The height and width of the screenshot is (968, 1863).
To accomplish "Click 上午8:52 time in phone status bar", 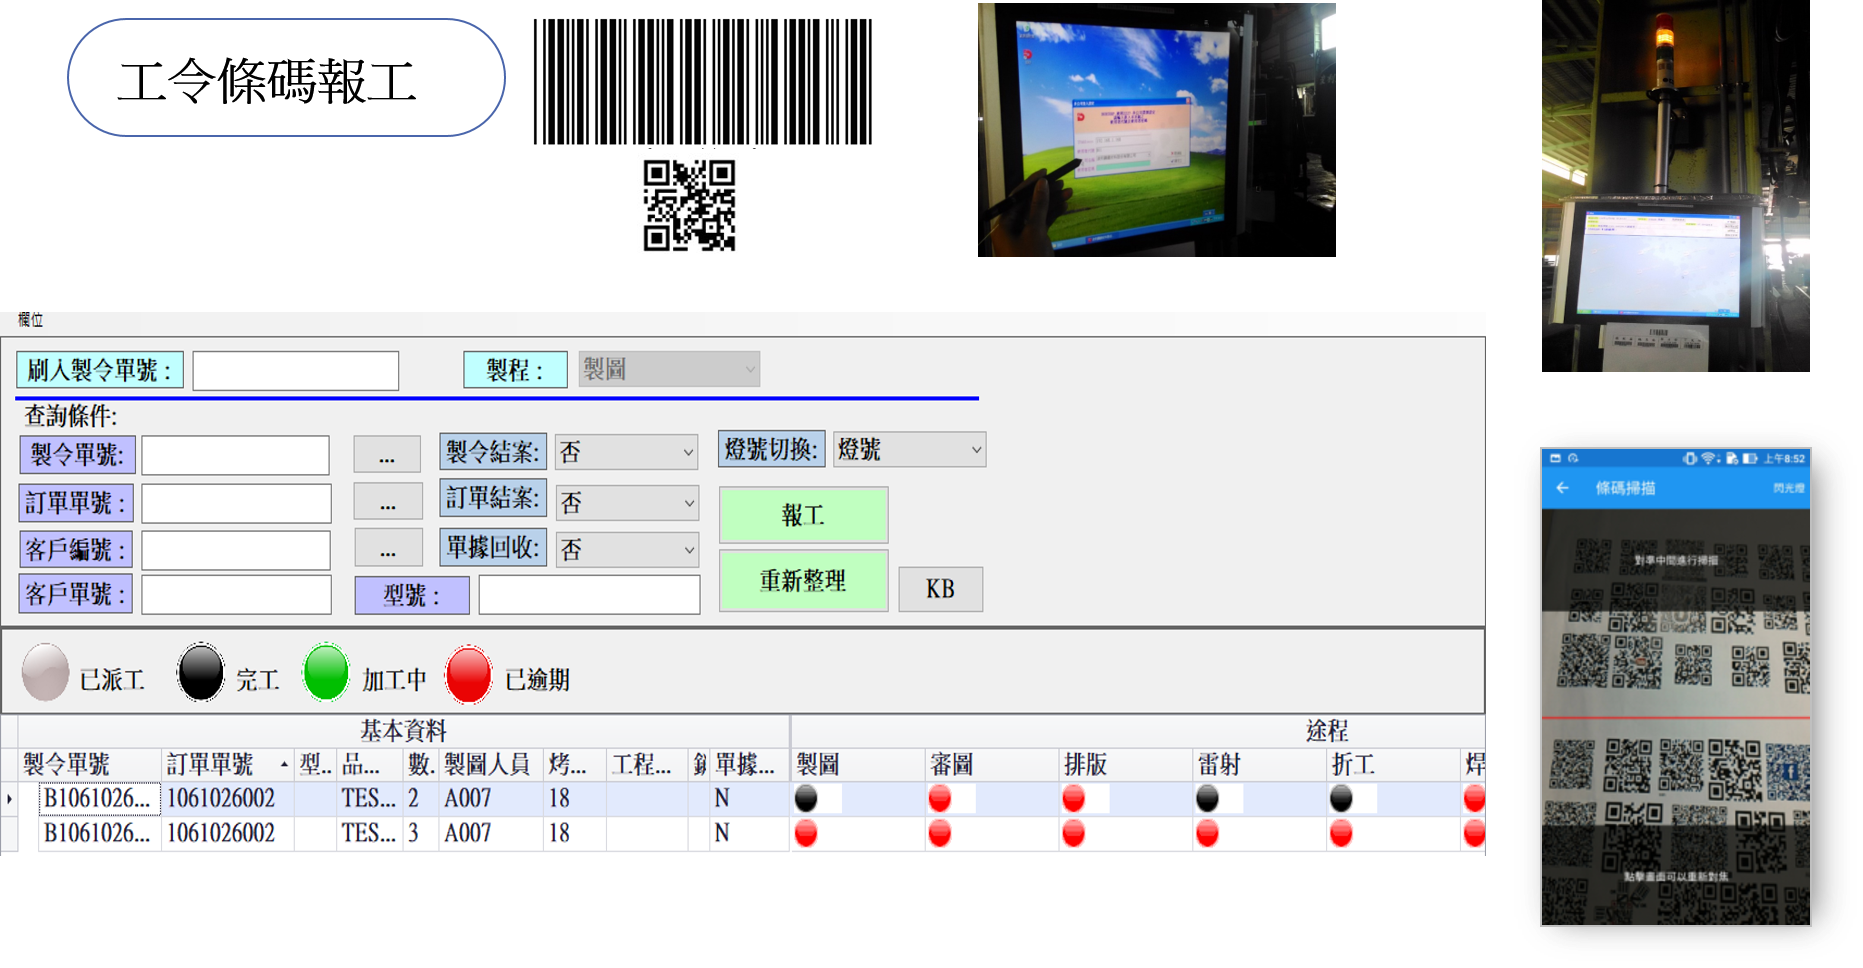I will [1784, 459].
